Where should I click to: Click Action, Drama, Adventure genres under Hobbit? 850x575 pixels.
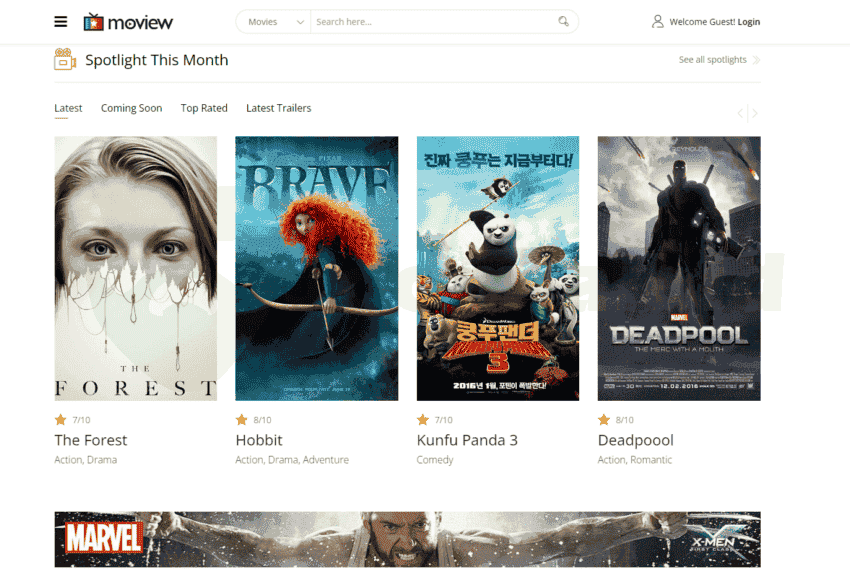pyautogui.click(x=292, y=460)
